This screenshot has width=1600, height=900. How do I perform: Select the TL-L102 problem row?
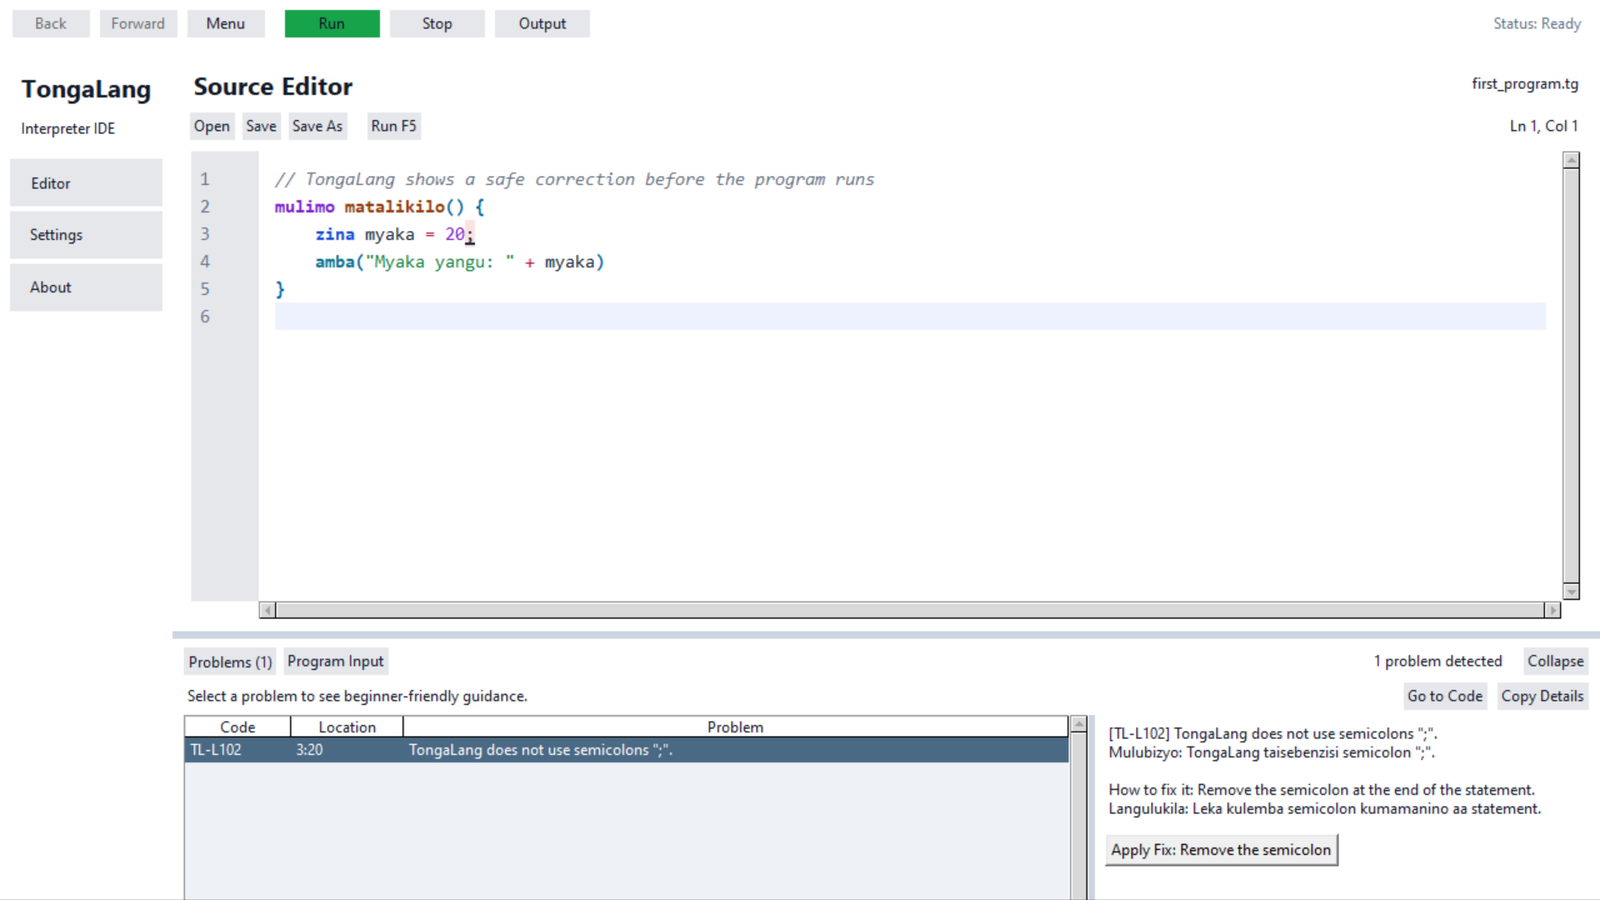[x=627, y=750]
